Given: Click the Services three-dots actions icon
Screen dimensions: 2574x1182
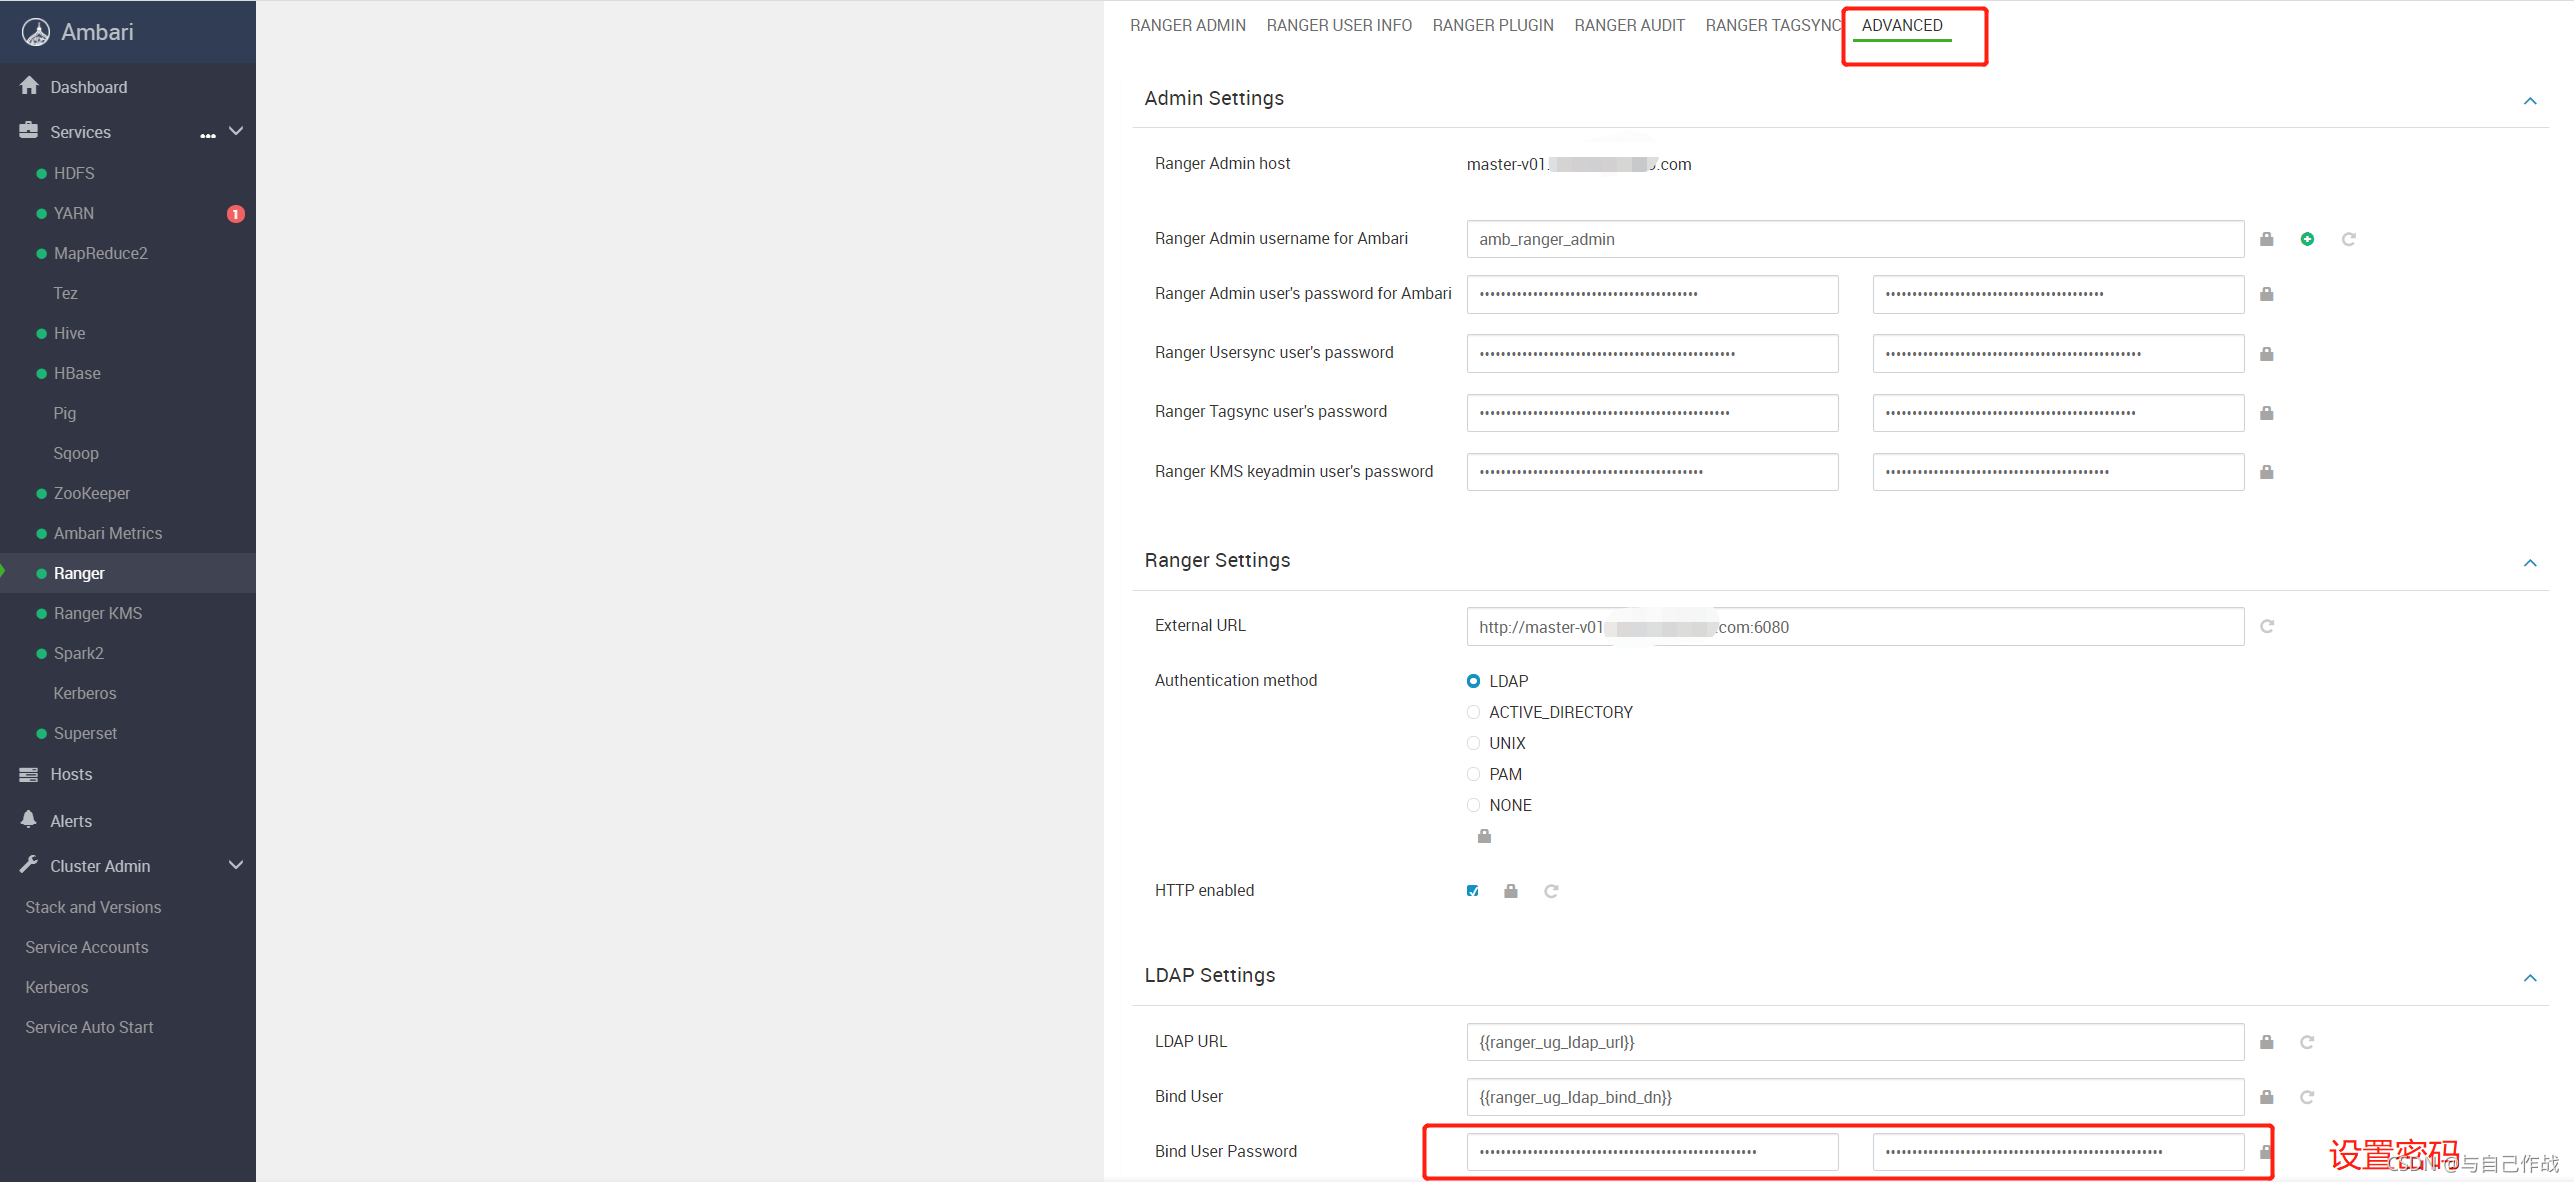Looking at the screenshot, I should coord(208,134).
